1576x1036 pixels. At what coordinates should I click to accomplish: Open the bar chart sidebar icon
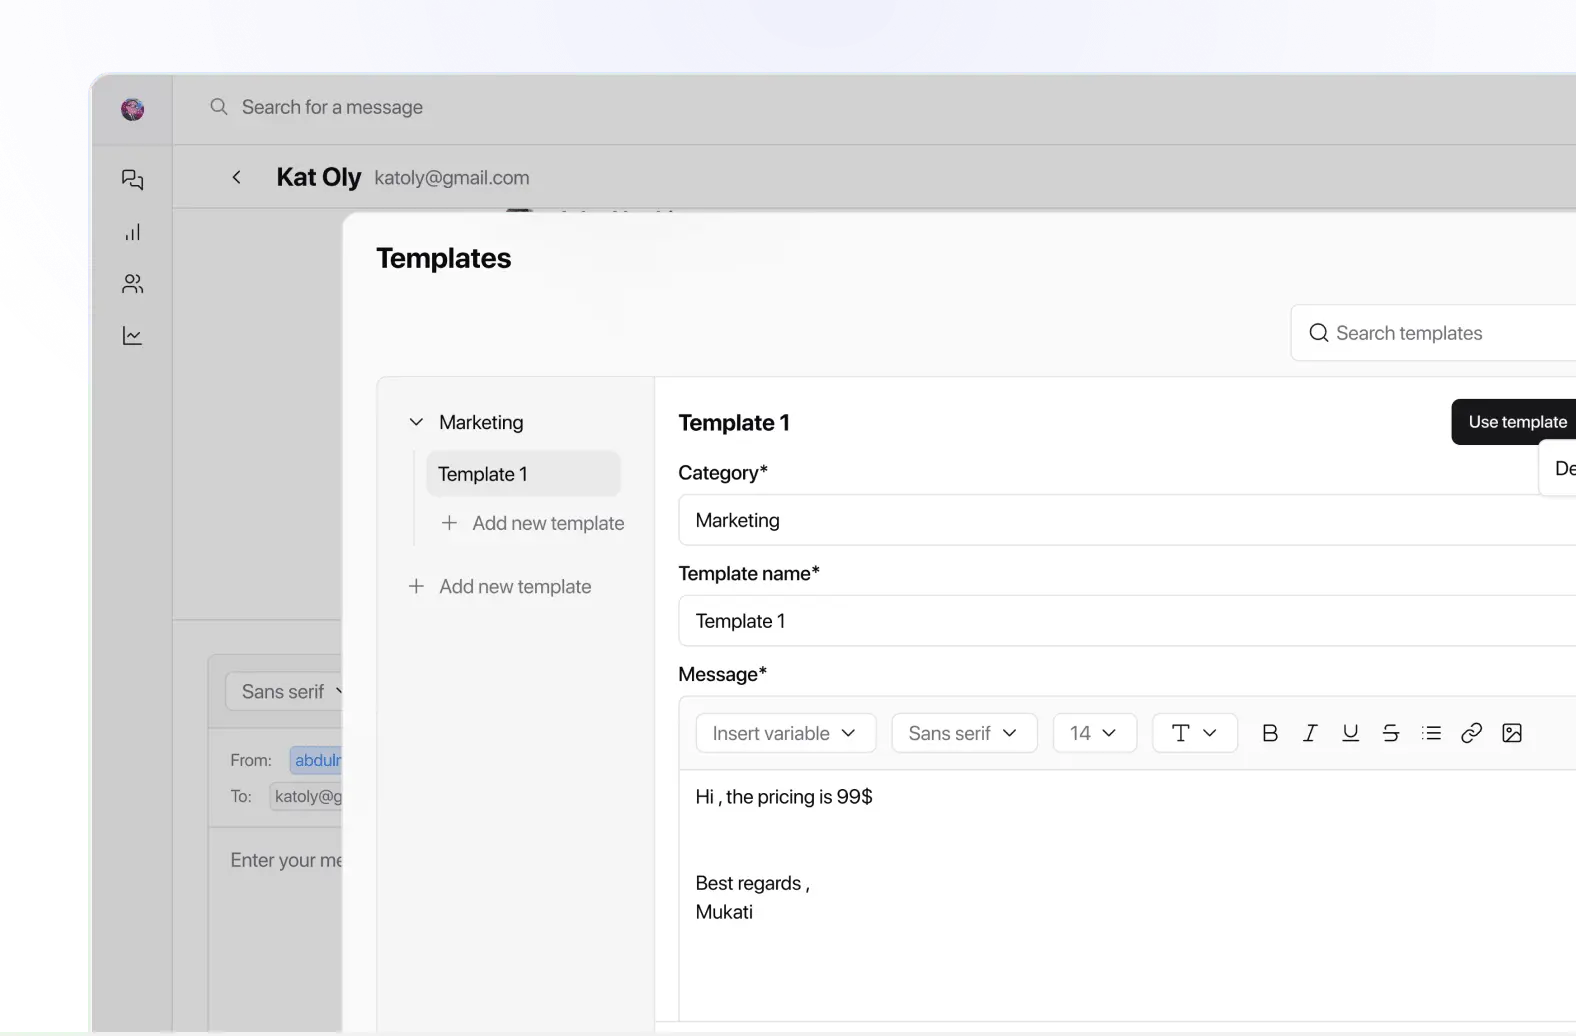pyautogui.click(x=132, y=232)
